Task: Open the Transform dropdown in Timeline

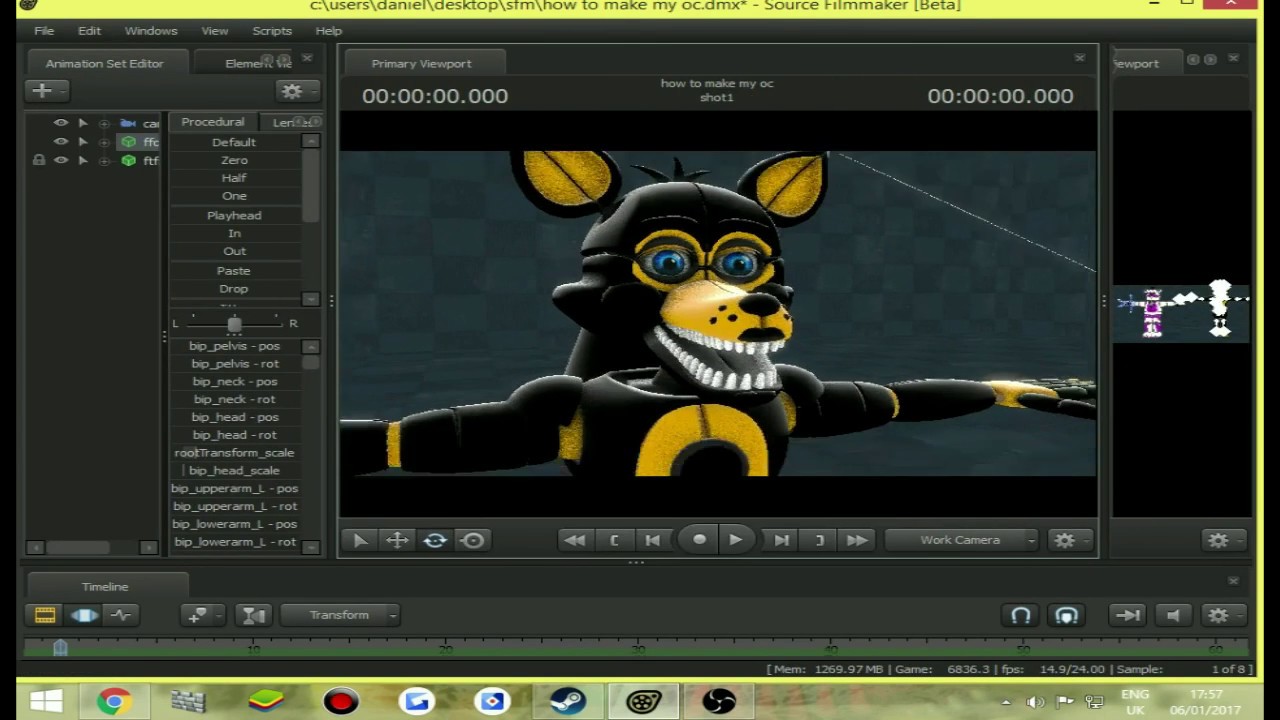Action: [340, 615]
